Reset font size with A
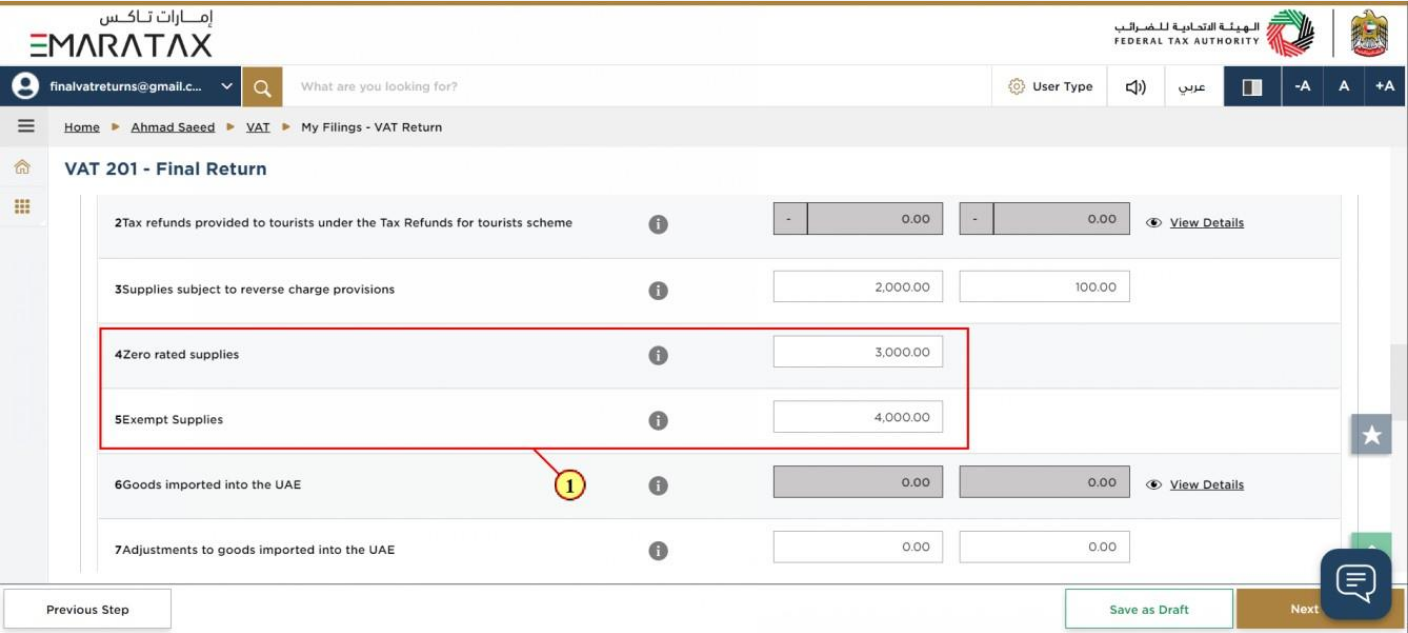This screenshot has height=633, width=1408. (1344, 87)
